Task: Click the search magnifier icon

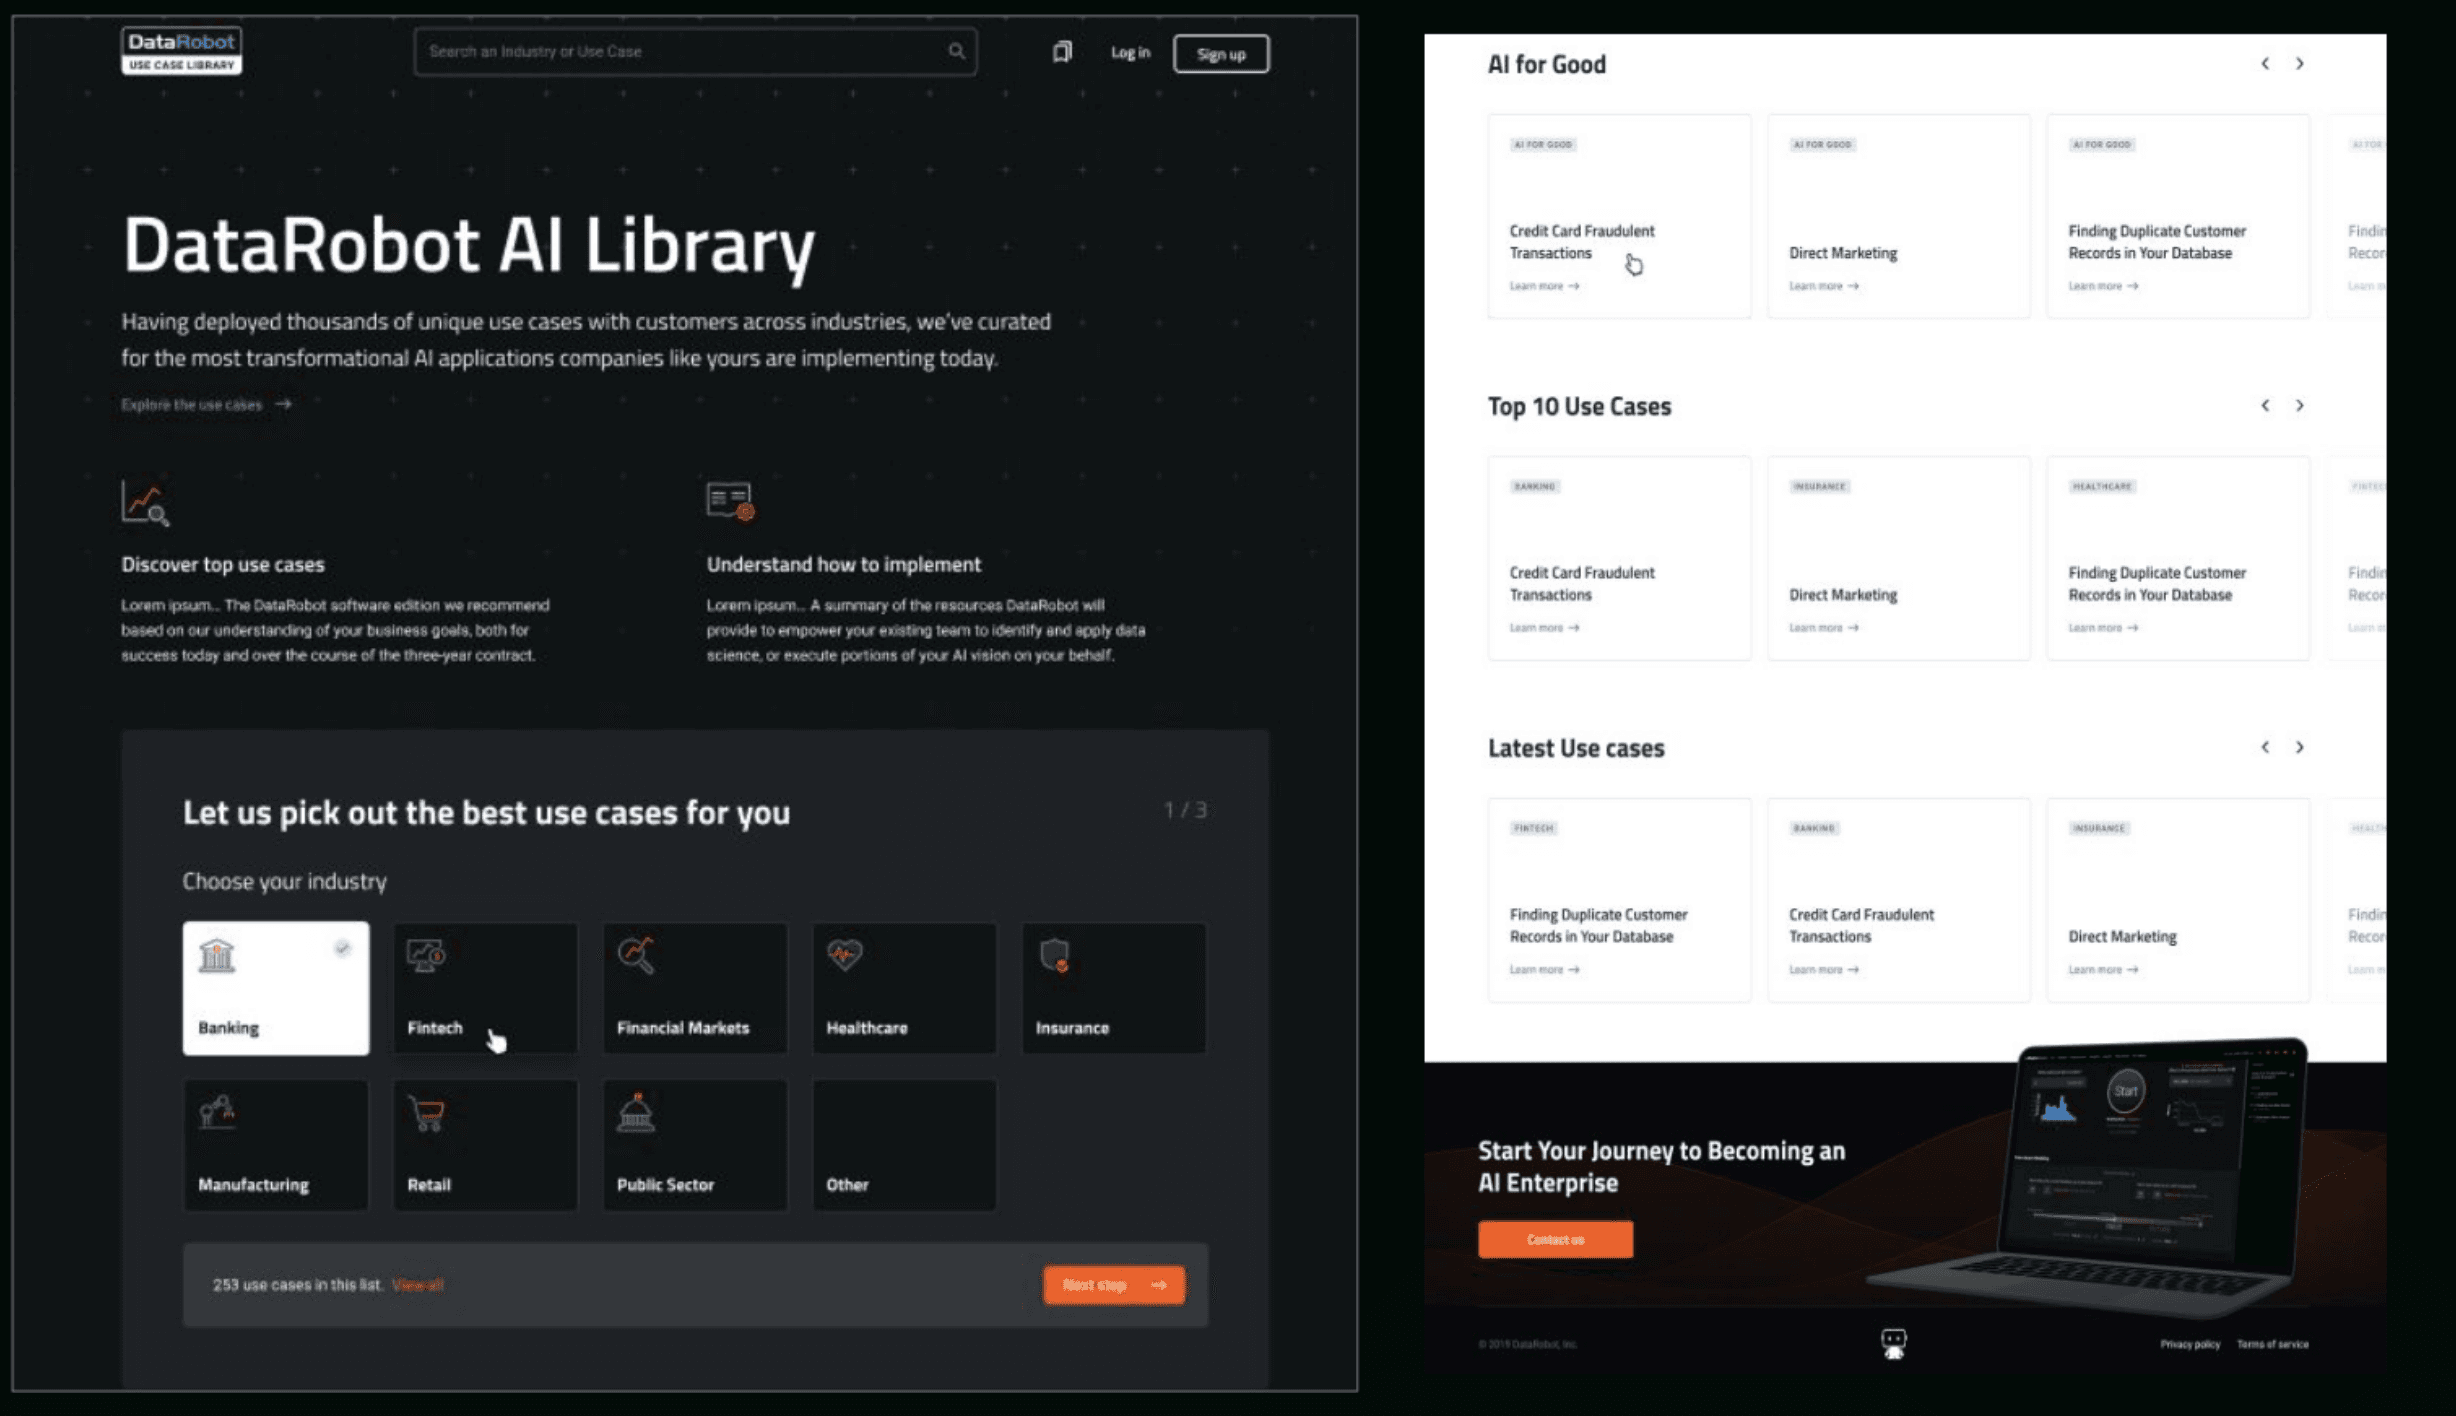Action: click(956, 51)
